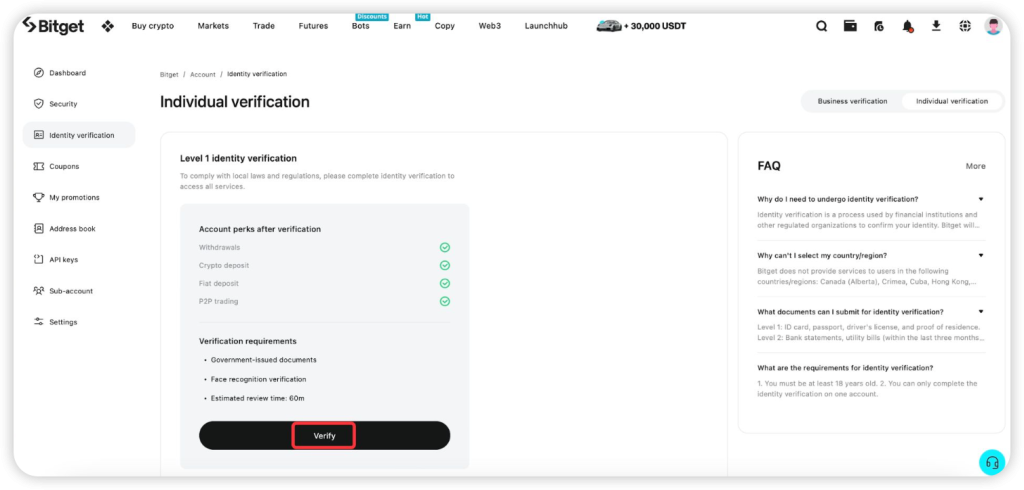Switch to Business verification tab

click(x=852, y=101)
